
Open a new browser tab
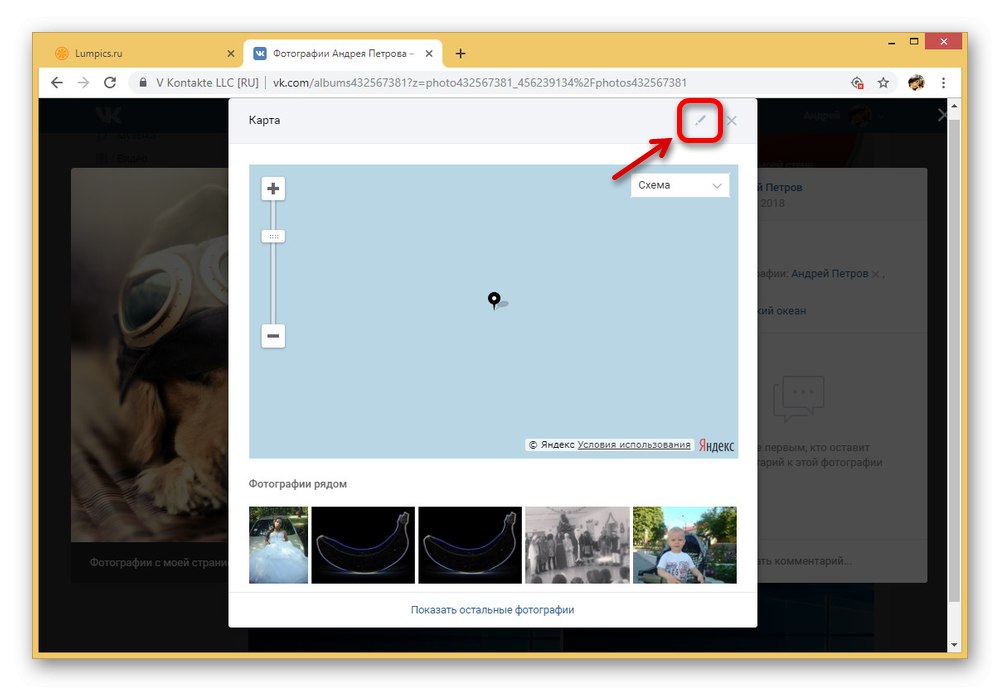tap(460, 54)
